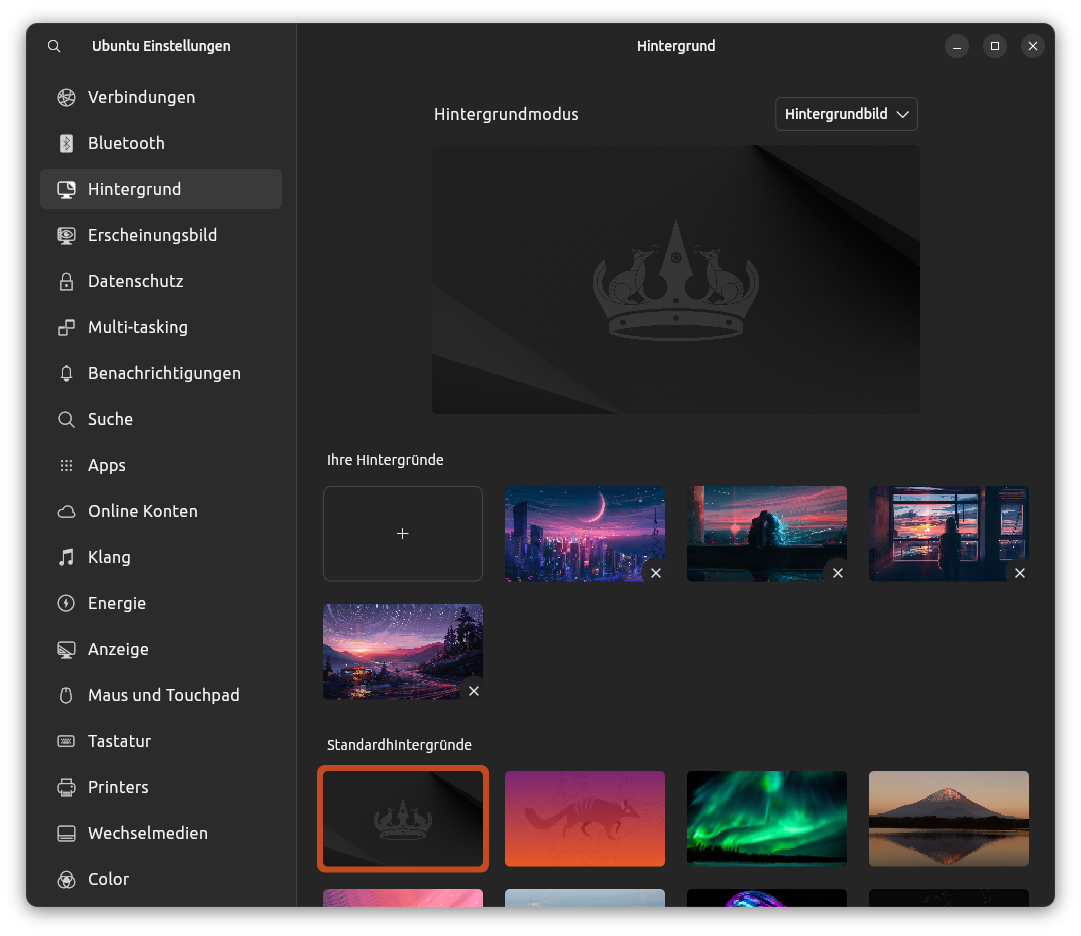Select the orange numbat default wallpaper
This screenshot has height=936, width=1081.
(585, 818)
